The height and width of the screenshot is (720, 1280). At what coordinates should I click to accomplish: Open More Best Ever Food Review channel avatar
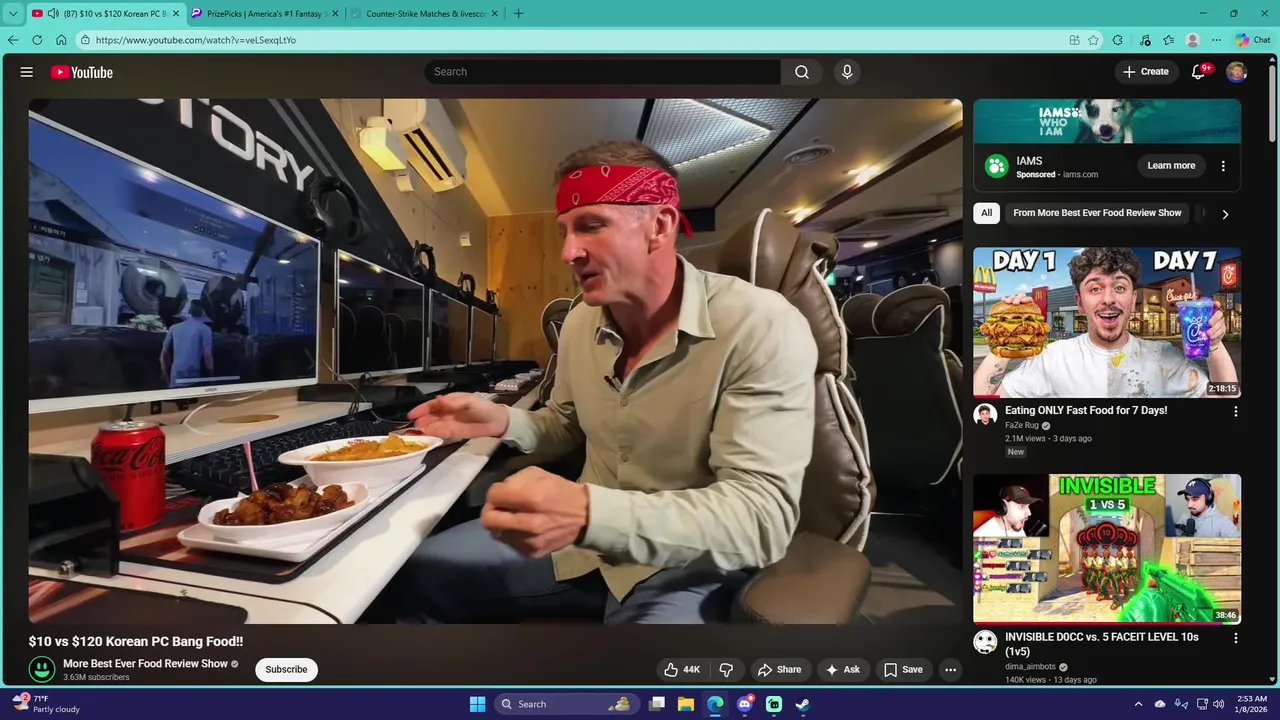point(42,669)
